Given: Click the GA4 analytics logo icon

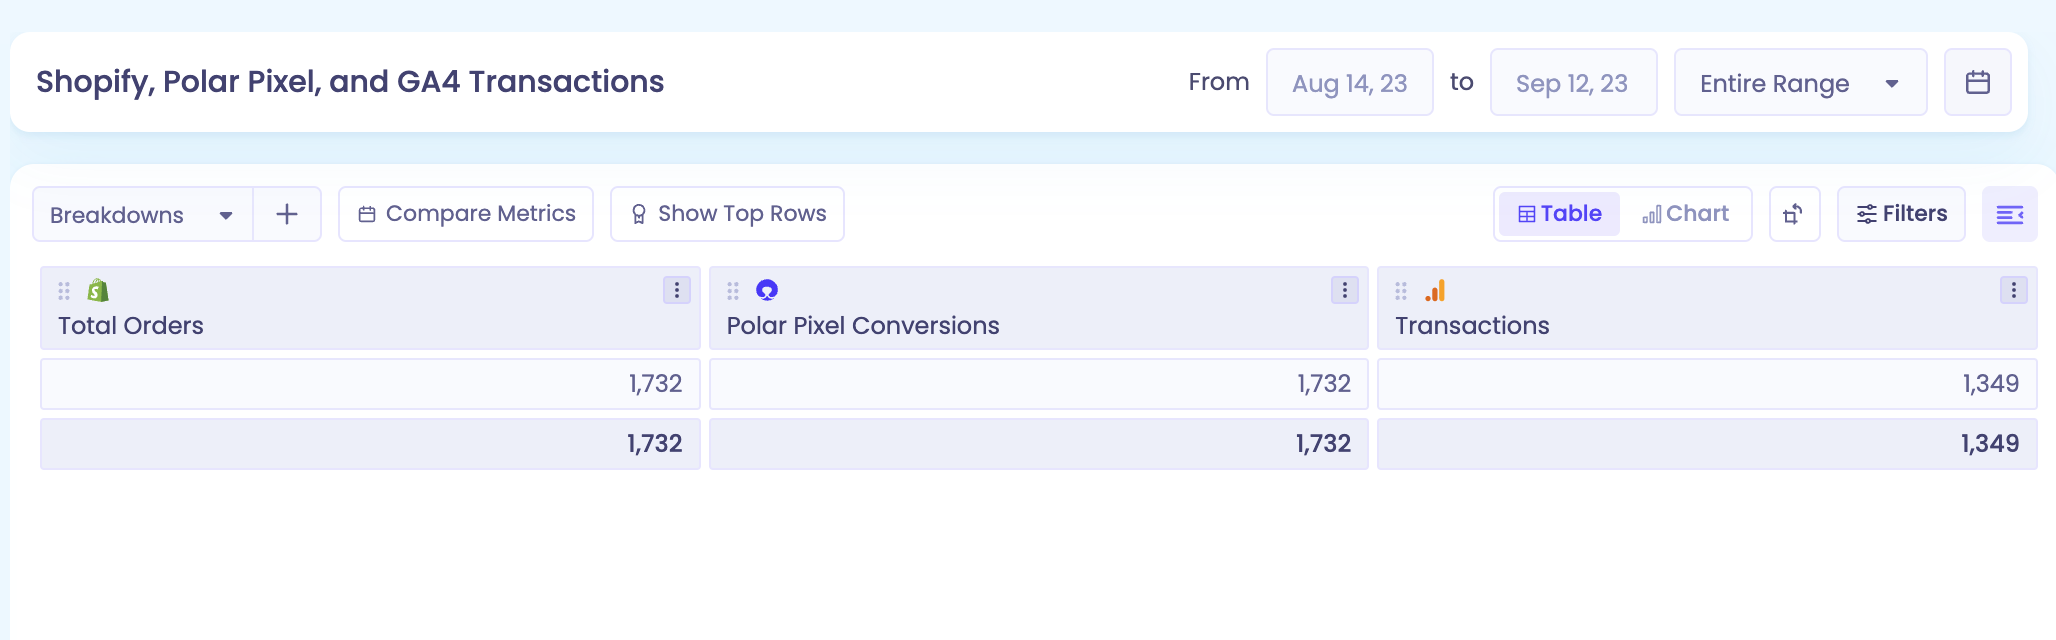Looking at the screenshot, I should (1435, 290).
